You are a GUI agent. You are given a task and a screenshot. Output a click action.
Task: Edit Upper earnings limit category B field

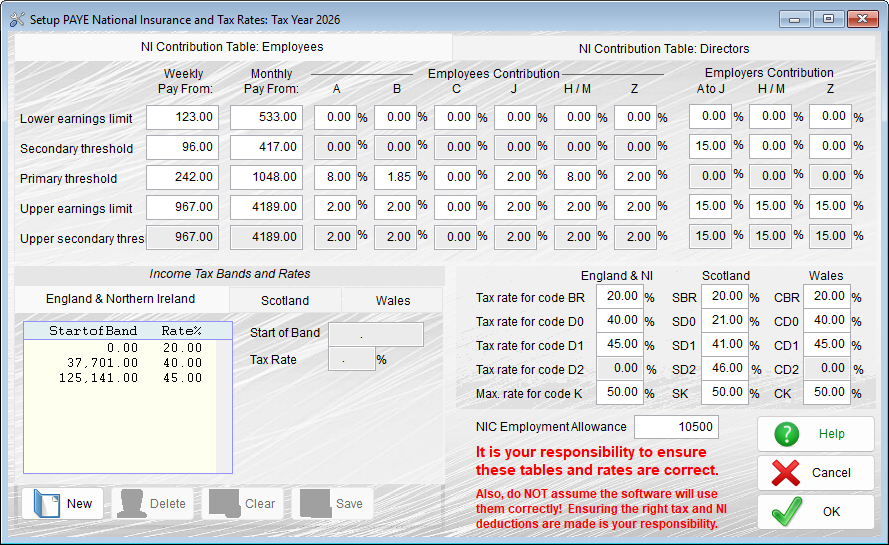(x=395, y=208)
